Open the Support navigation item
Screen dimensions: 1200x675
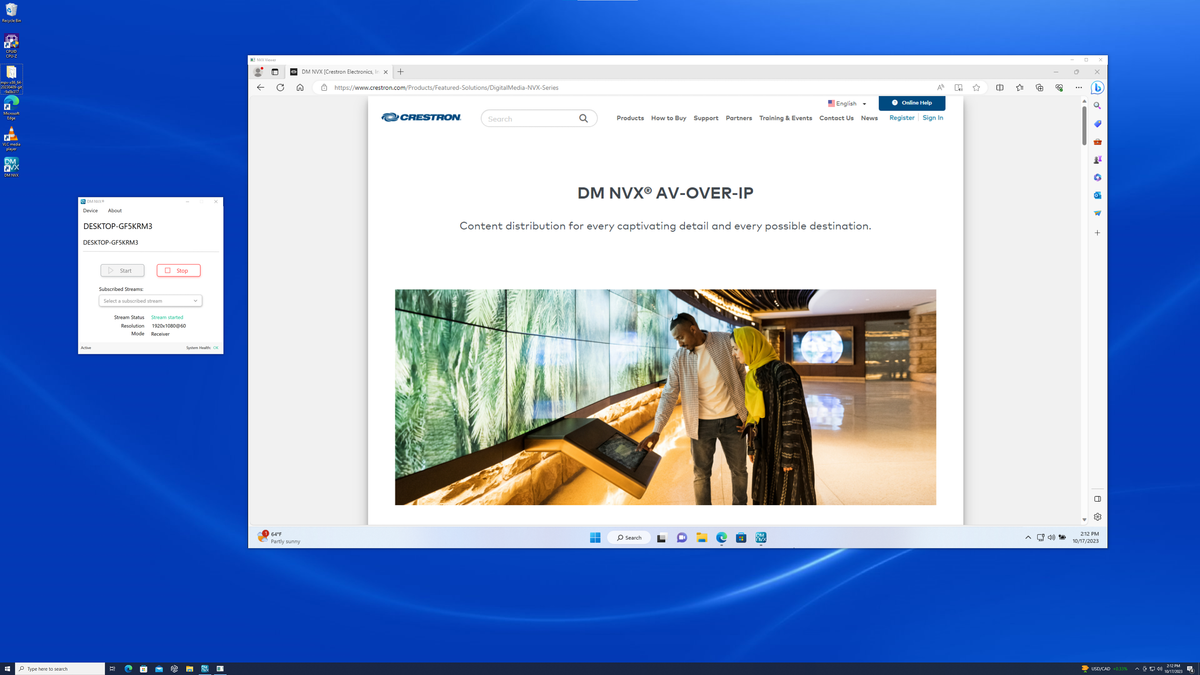tap(706, 118)
